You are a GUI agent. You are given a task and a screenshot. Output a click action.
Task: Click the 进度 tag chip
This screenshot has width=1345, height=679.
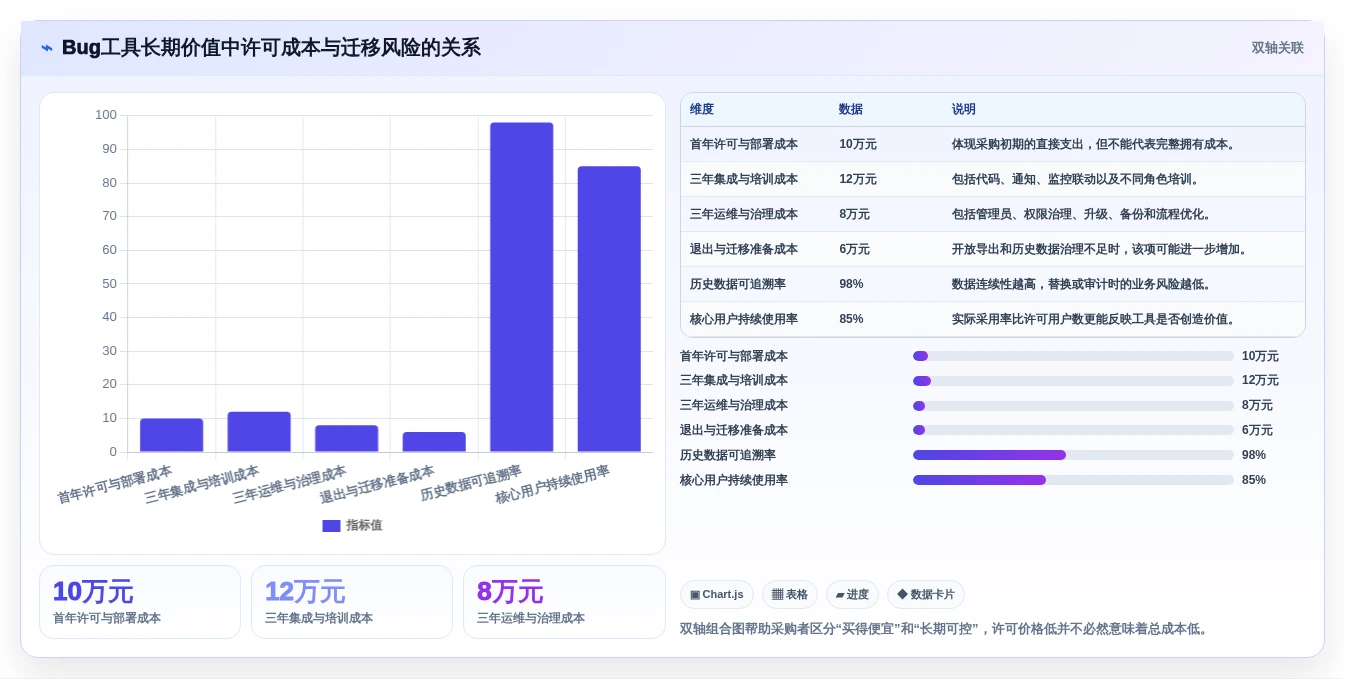(853, 595)
